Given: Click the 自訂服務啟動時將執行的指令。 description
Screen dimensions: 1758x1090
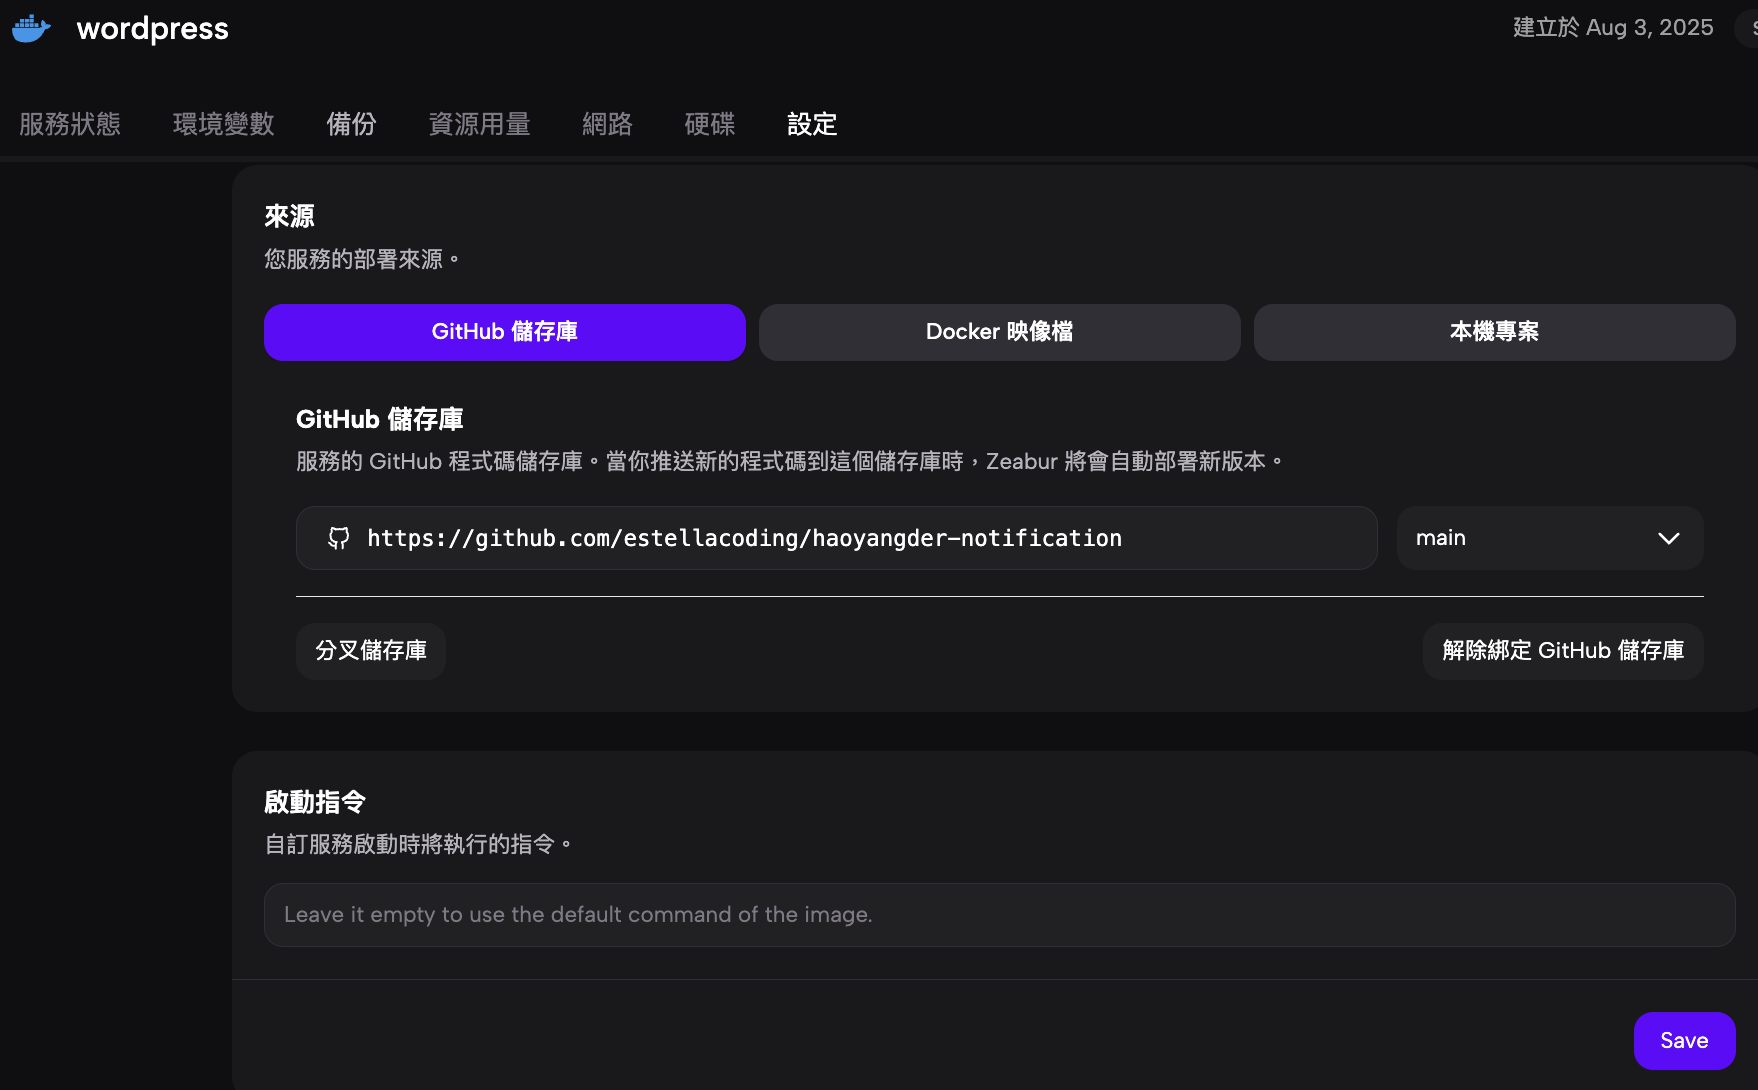Looking at the screenshot, I should coord(418,845).
